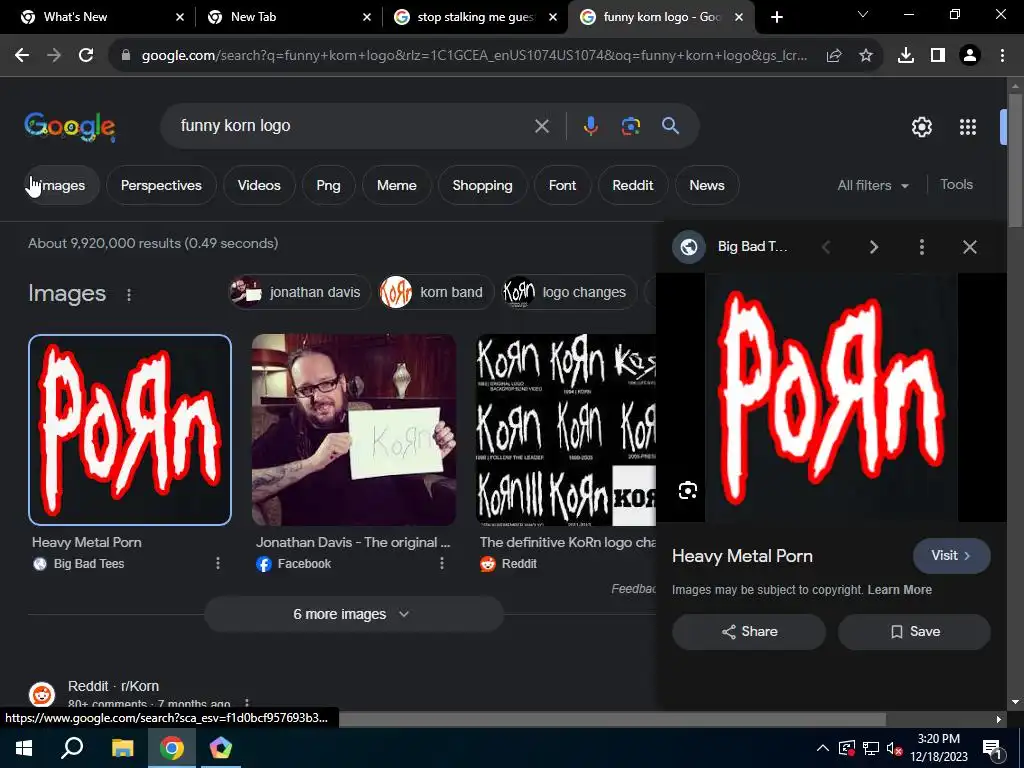Open Chrome downloads icon
This screenshot has width=1024, height=768.
click(906, 56)
